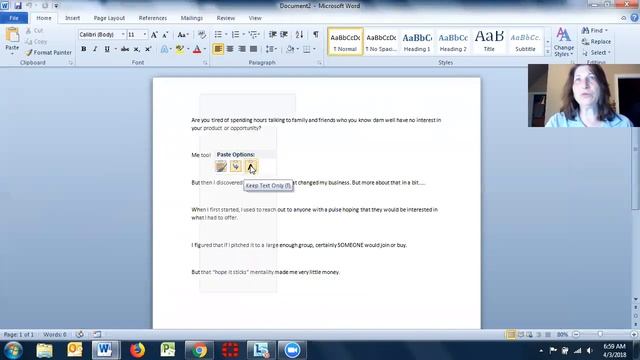Apply the Normal style
This screenshot has width=640, height=360.
point(345,42)
